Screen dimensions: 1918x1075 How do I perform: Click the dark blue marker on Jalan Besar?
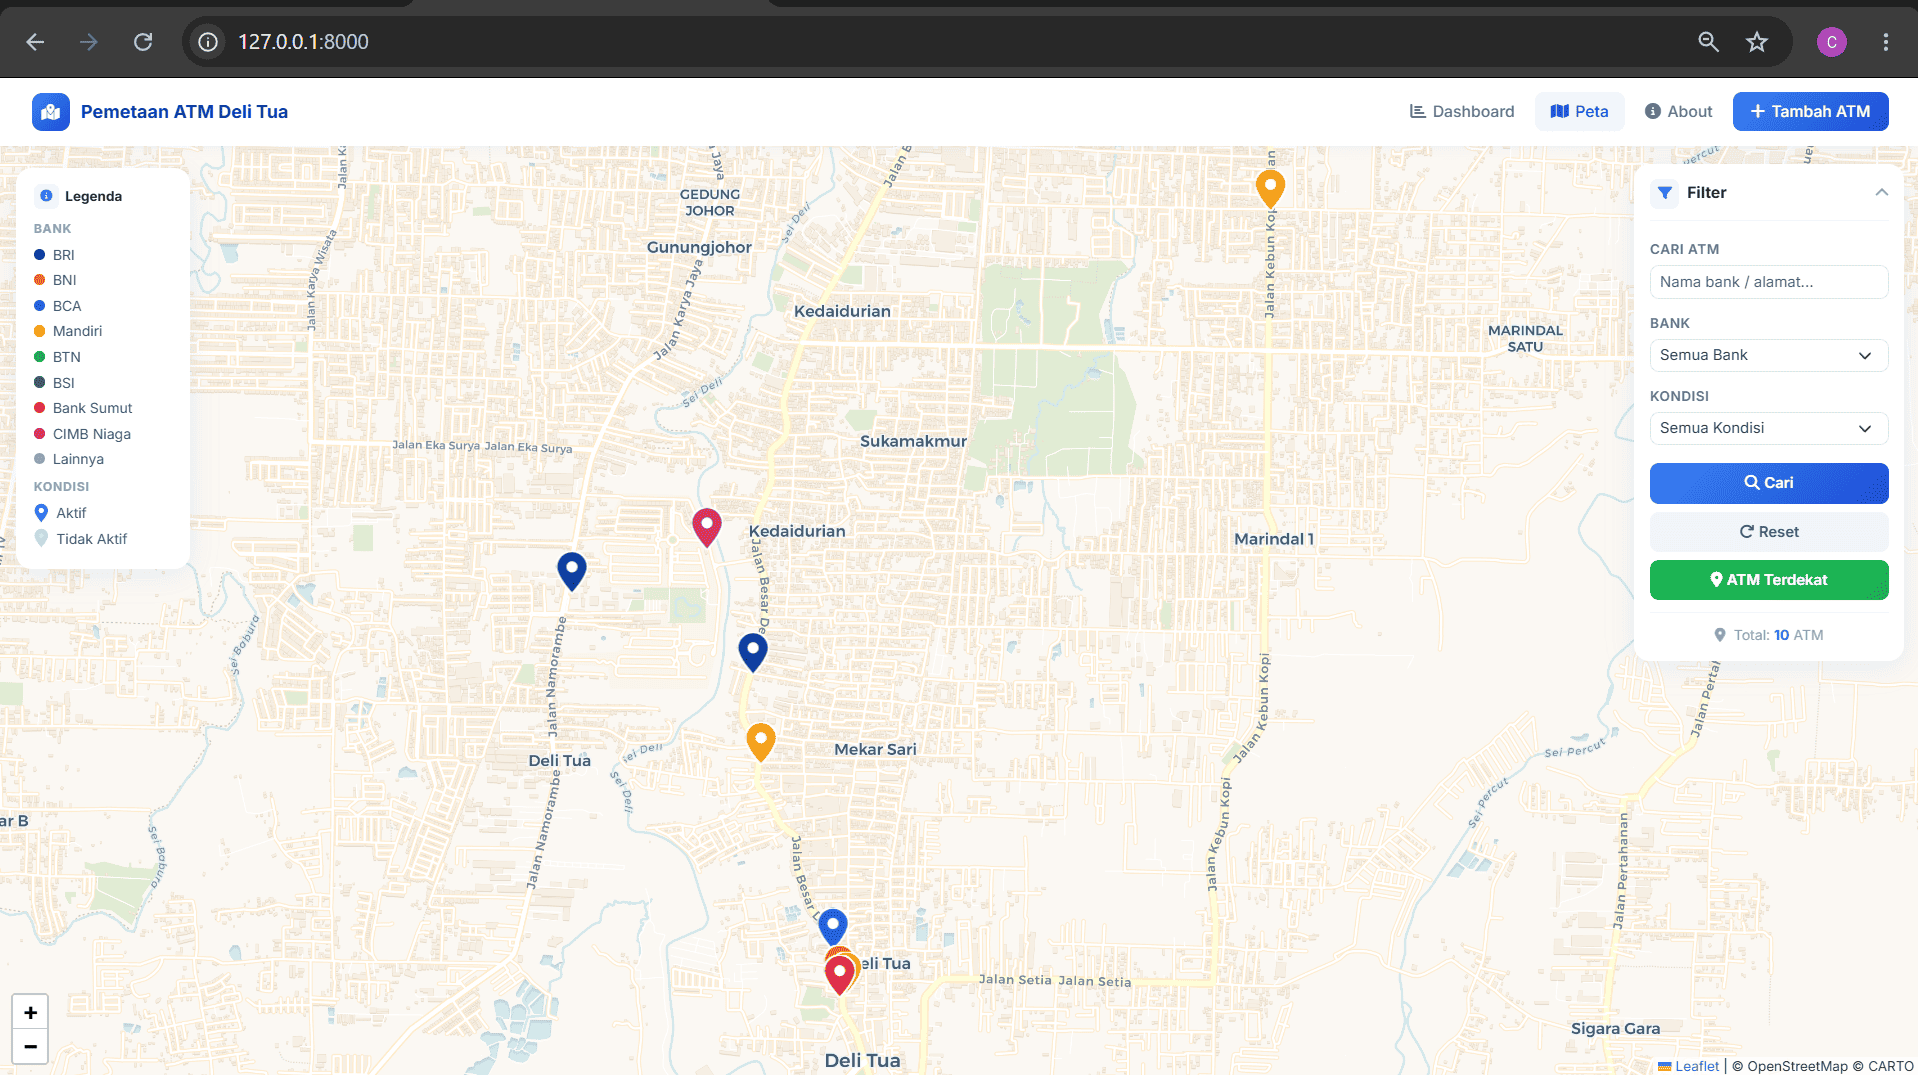(x=753, y=651)
